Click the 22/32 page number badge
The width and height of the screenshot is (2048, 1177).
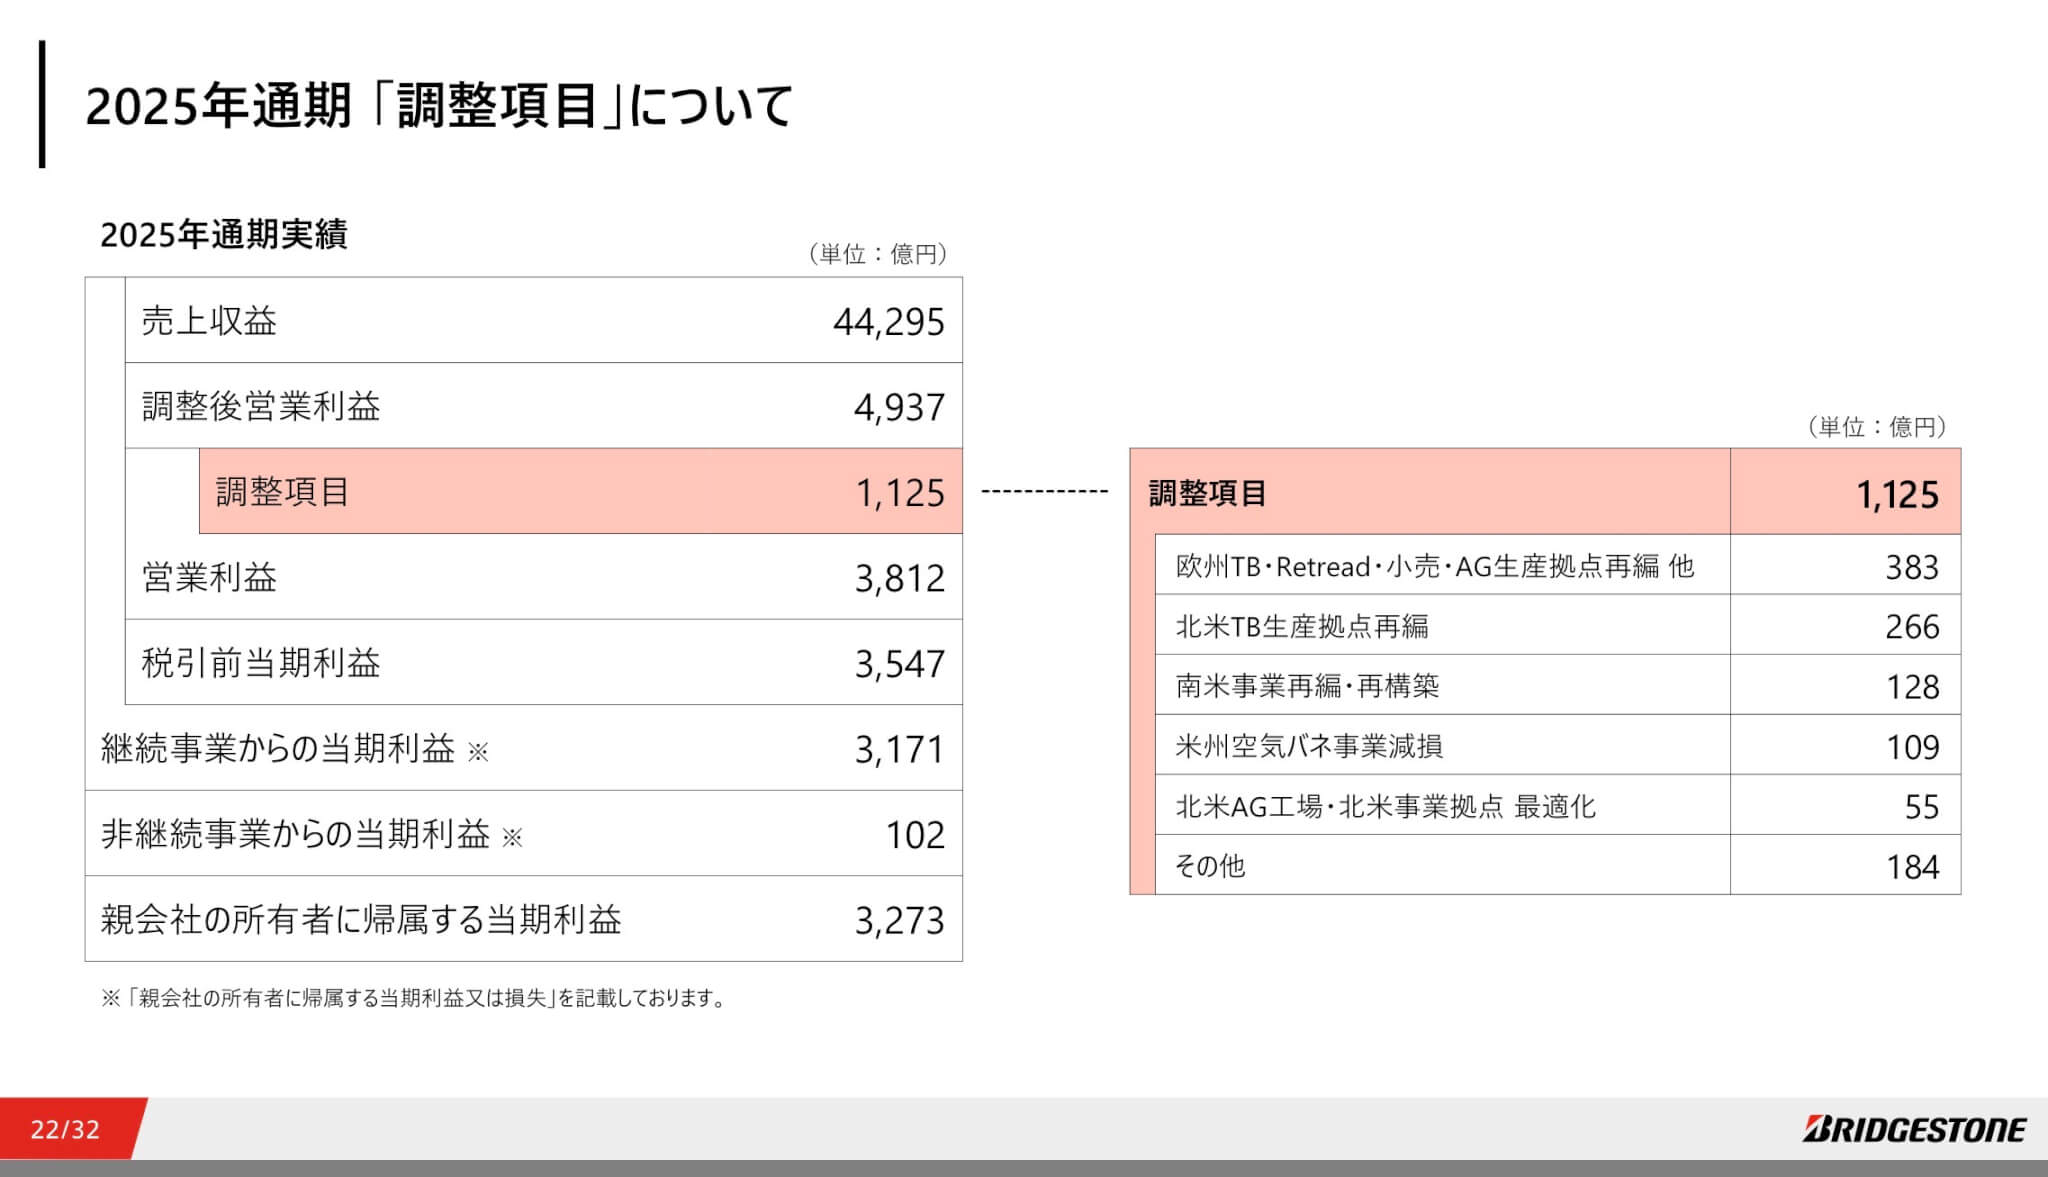tap(65, 1130)
